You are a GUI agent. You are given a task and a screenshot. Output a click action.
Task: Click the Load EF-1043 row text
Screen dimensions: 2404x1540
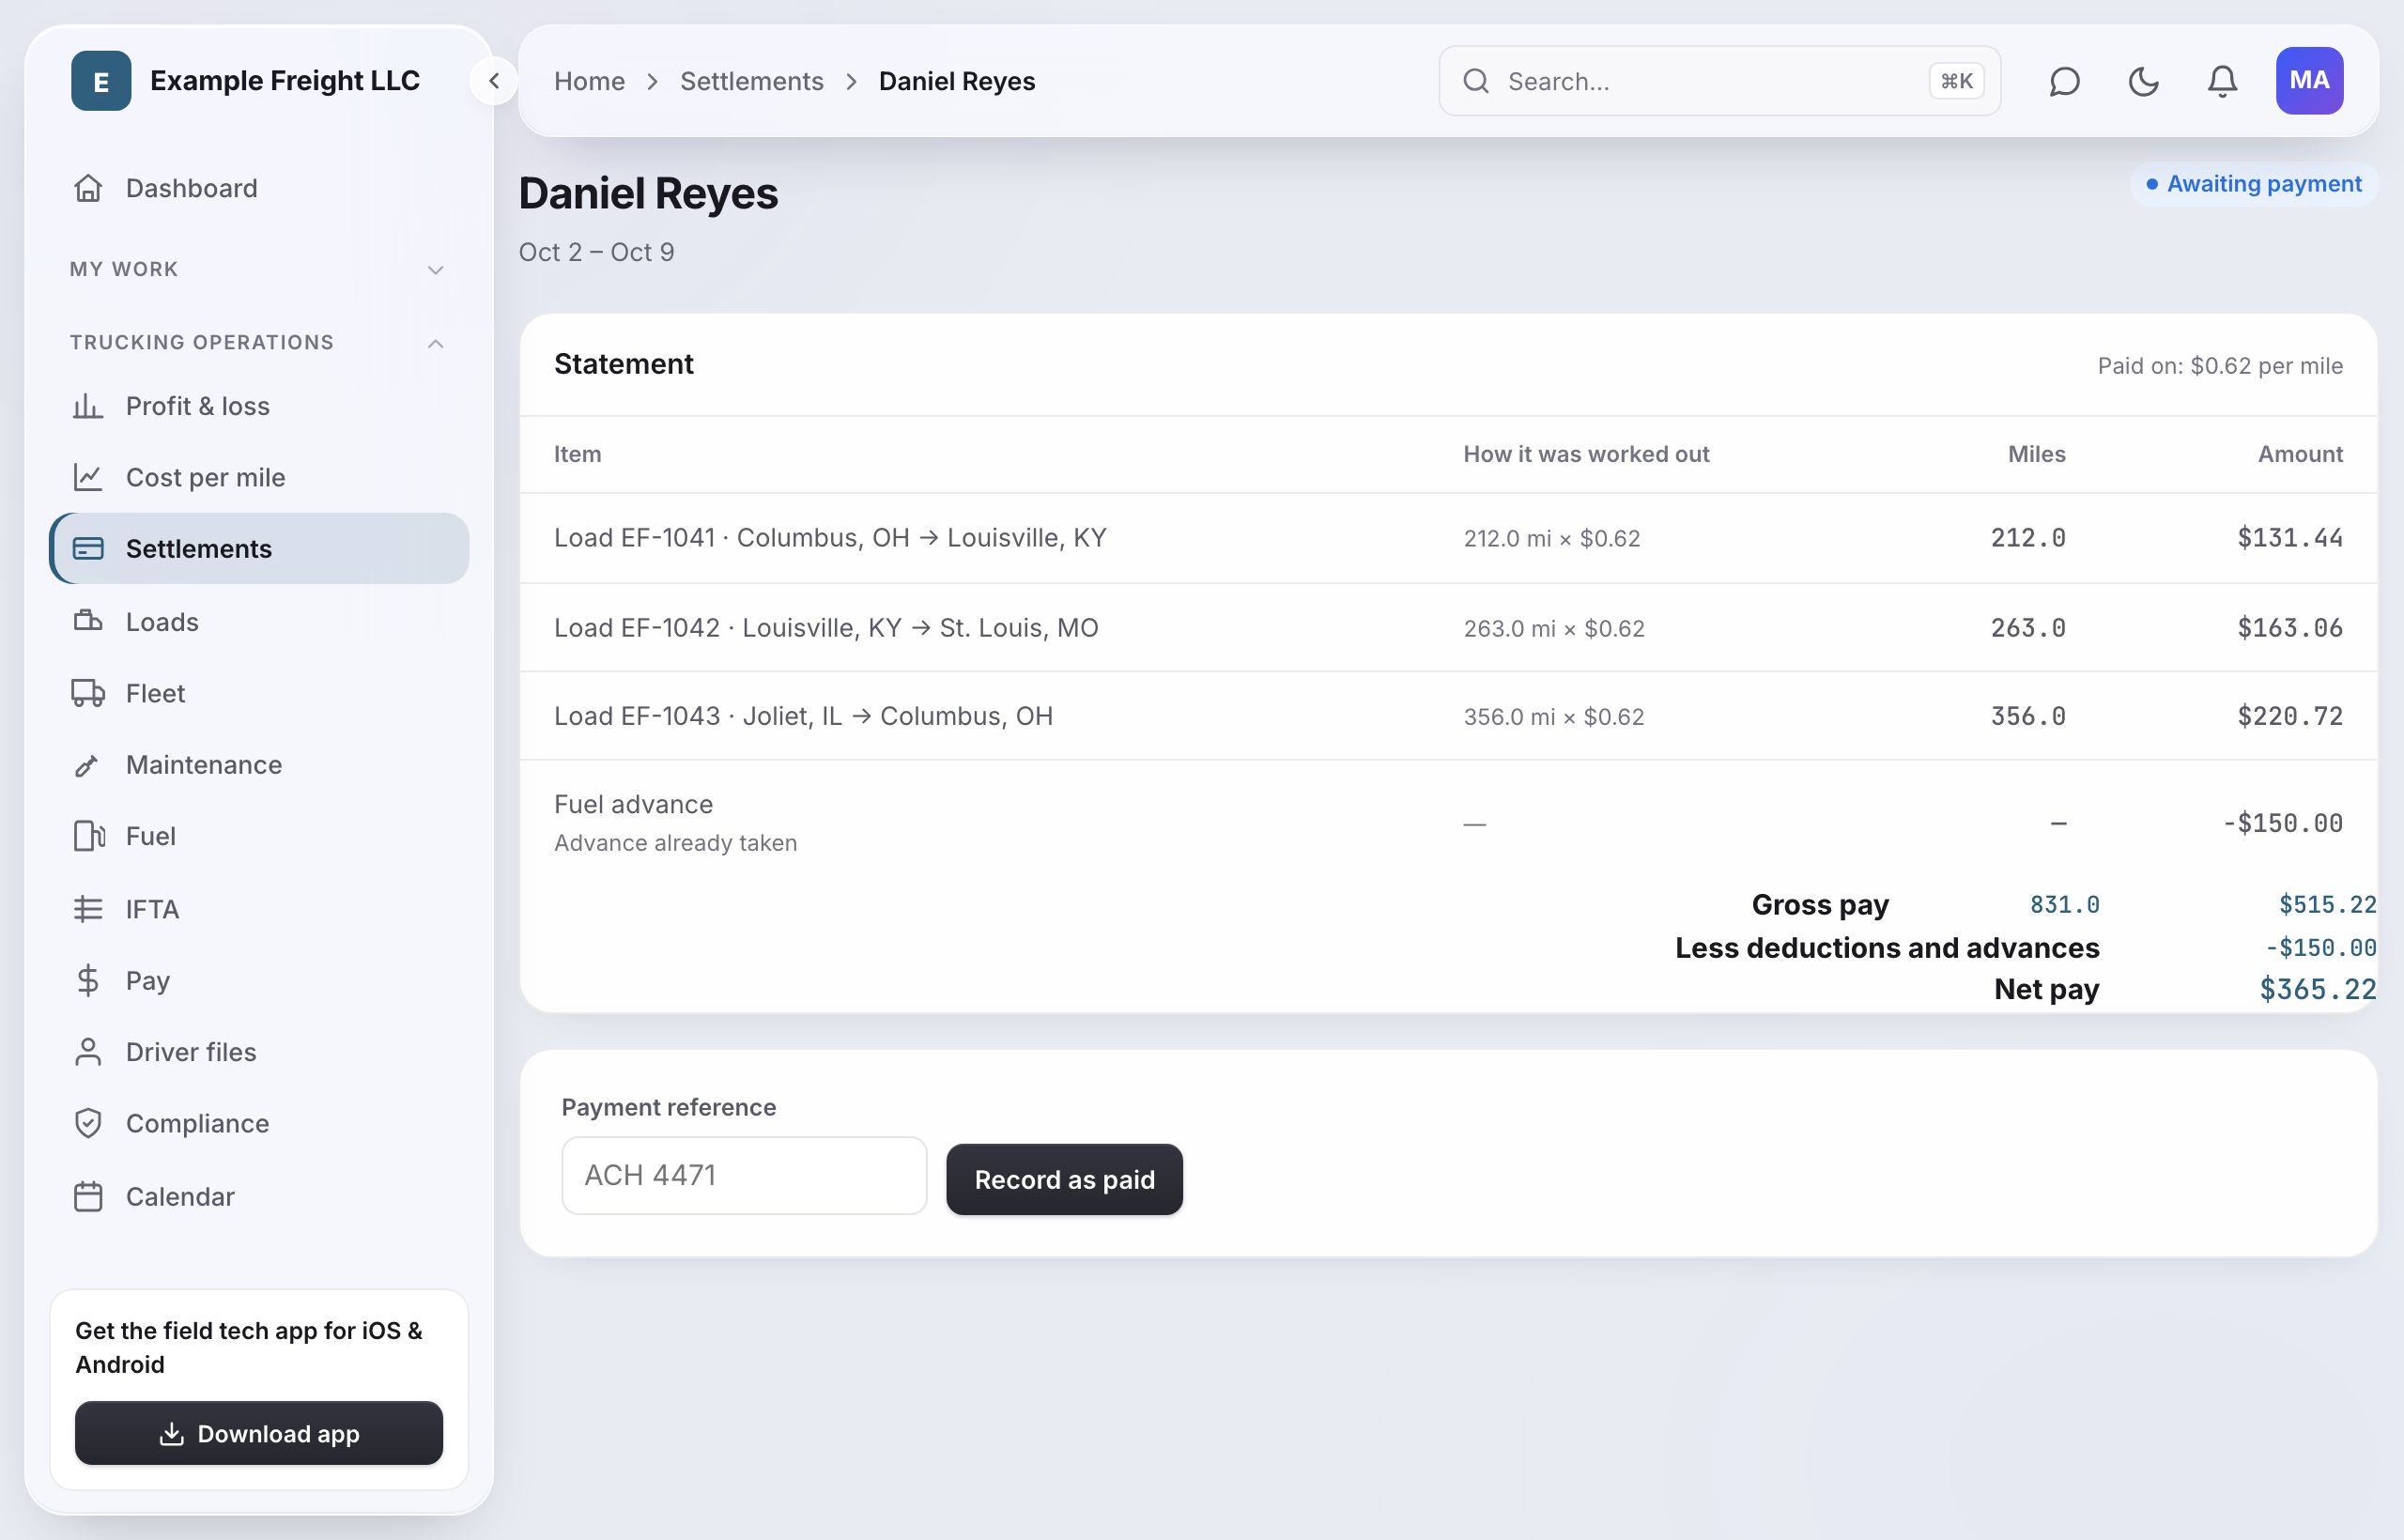[803, 716]
